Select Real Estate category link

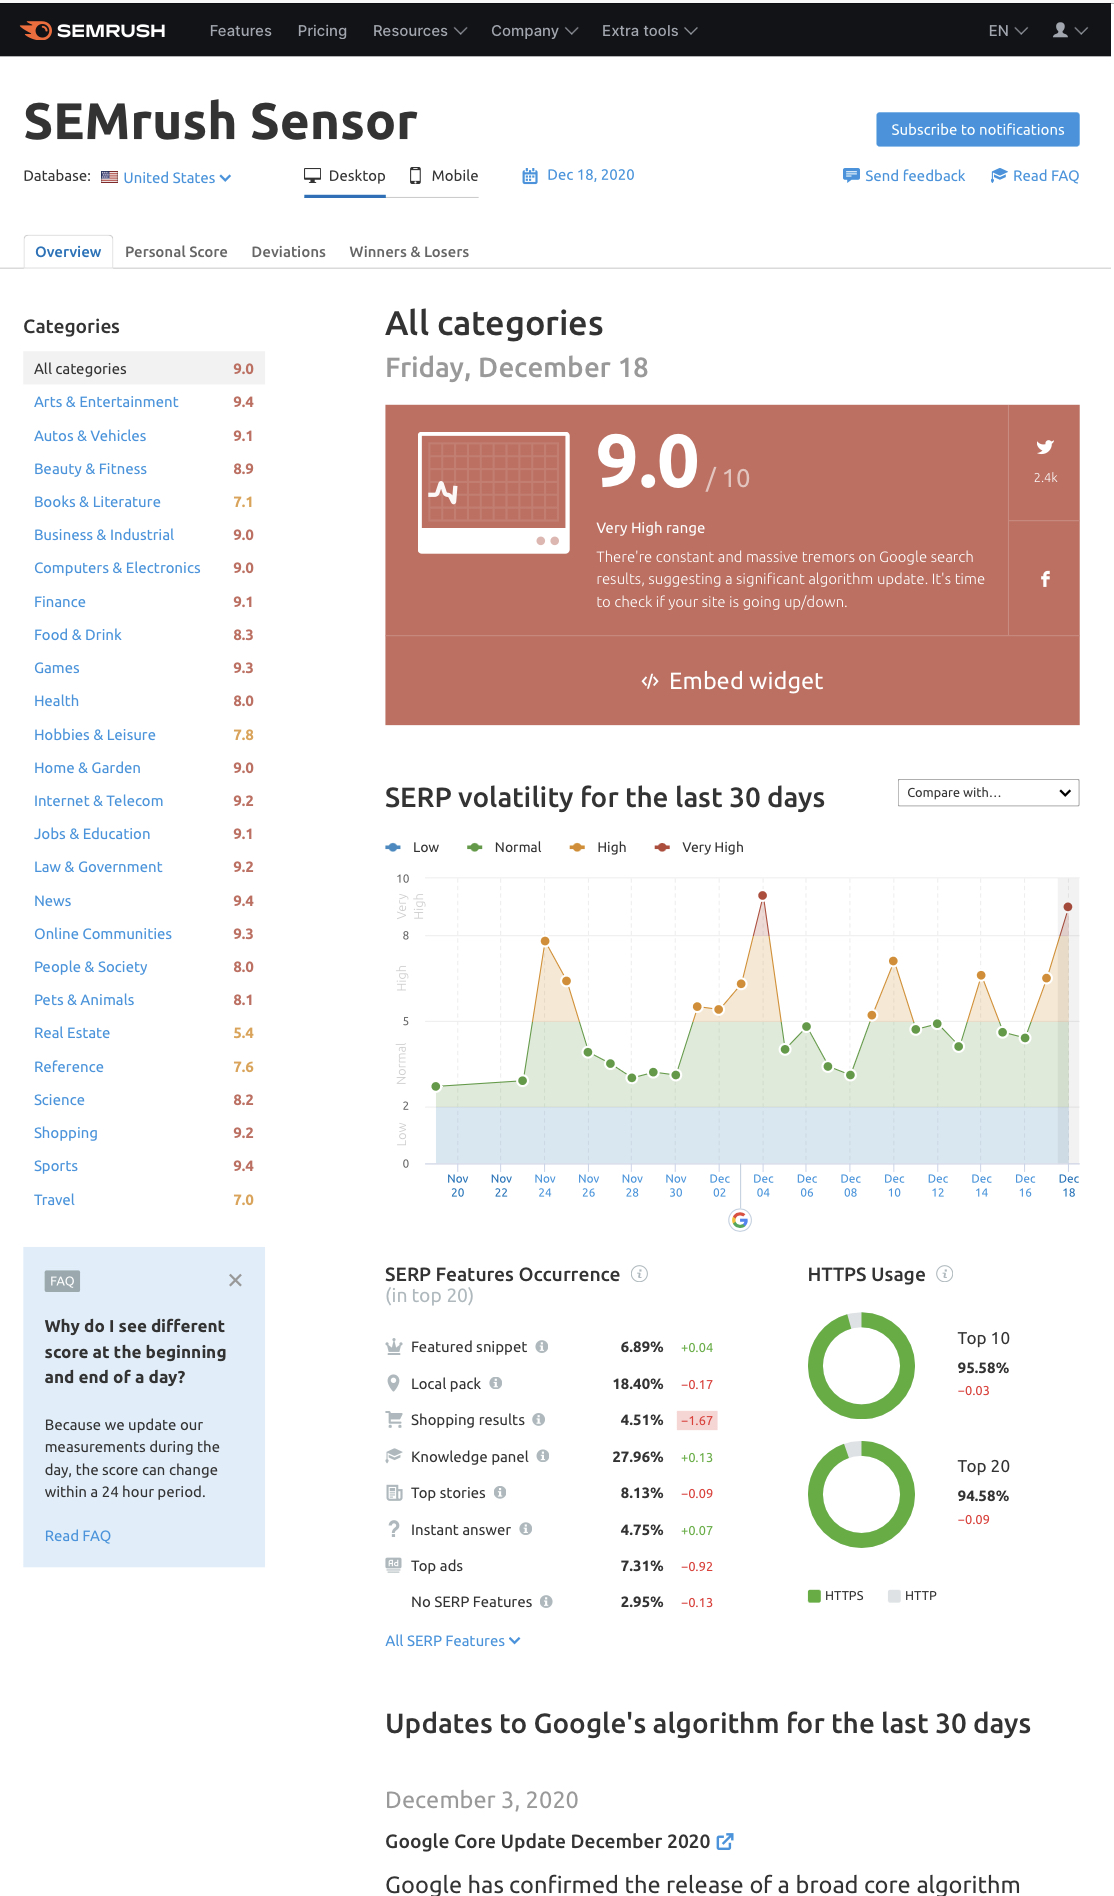(x=72, y=1033)
